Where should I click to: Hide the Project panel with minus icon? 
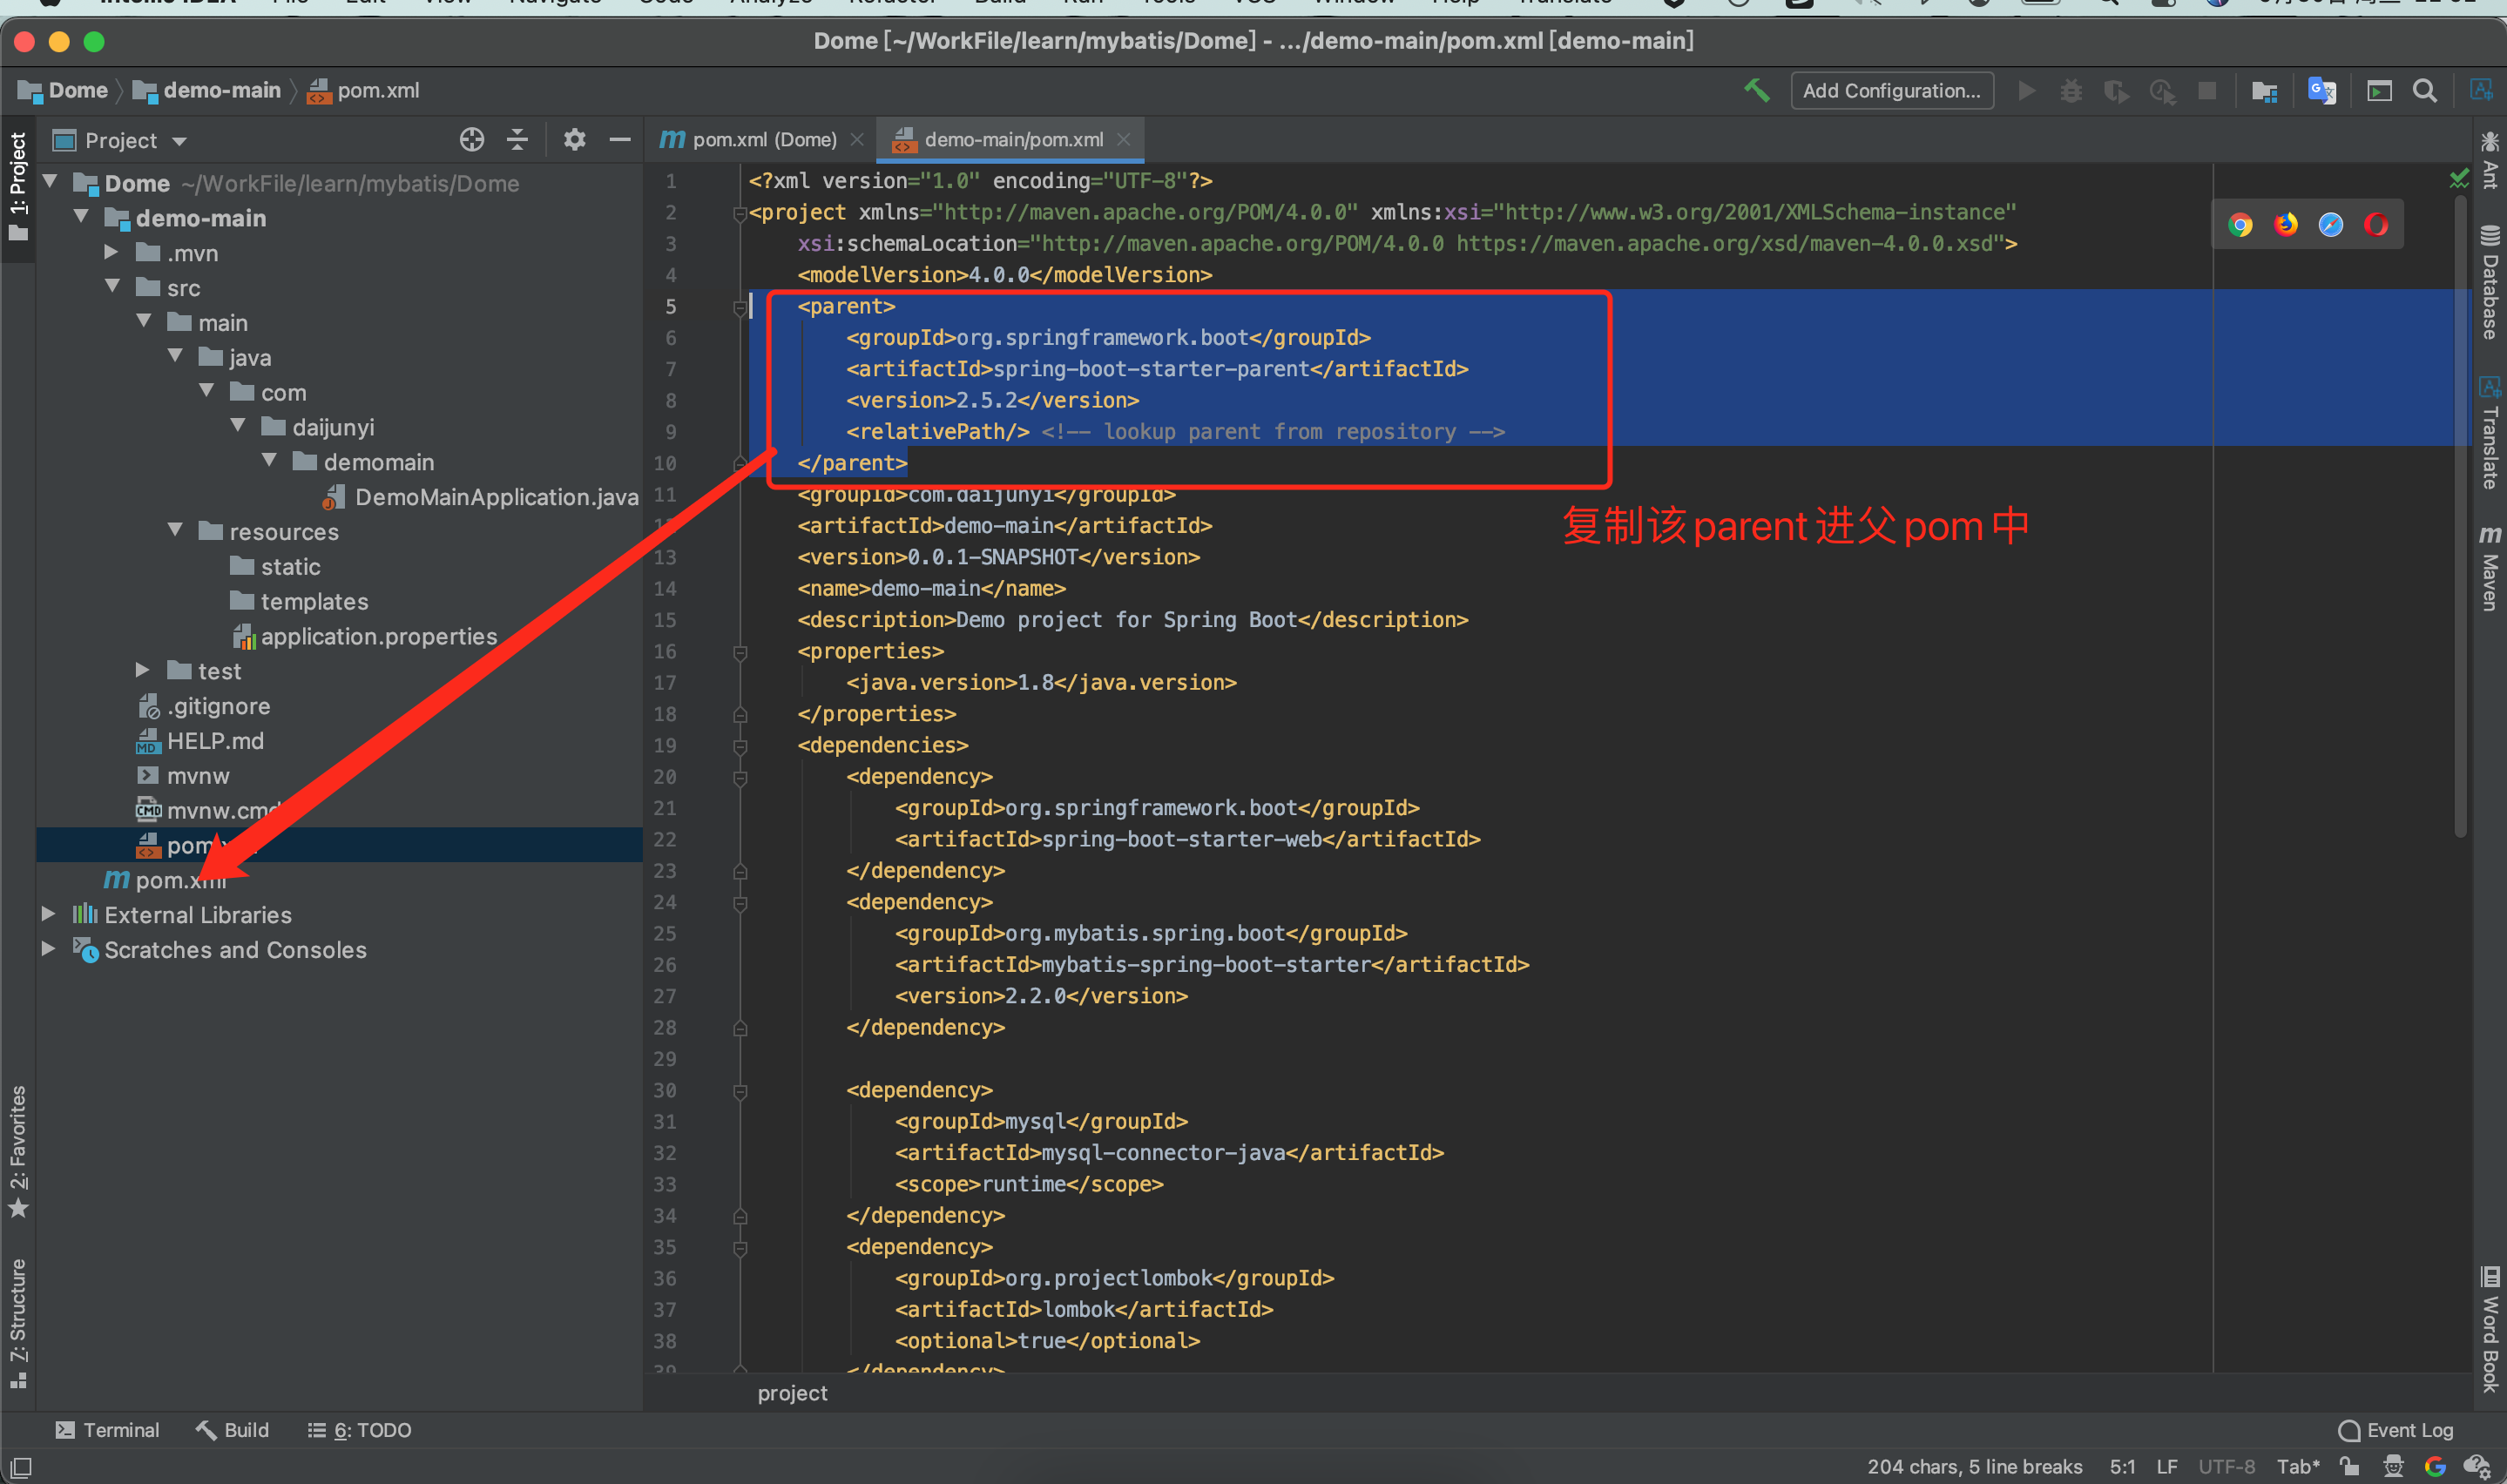pyautogui.click(x=620, y=140)
